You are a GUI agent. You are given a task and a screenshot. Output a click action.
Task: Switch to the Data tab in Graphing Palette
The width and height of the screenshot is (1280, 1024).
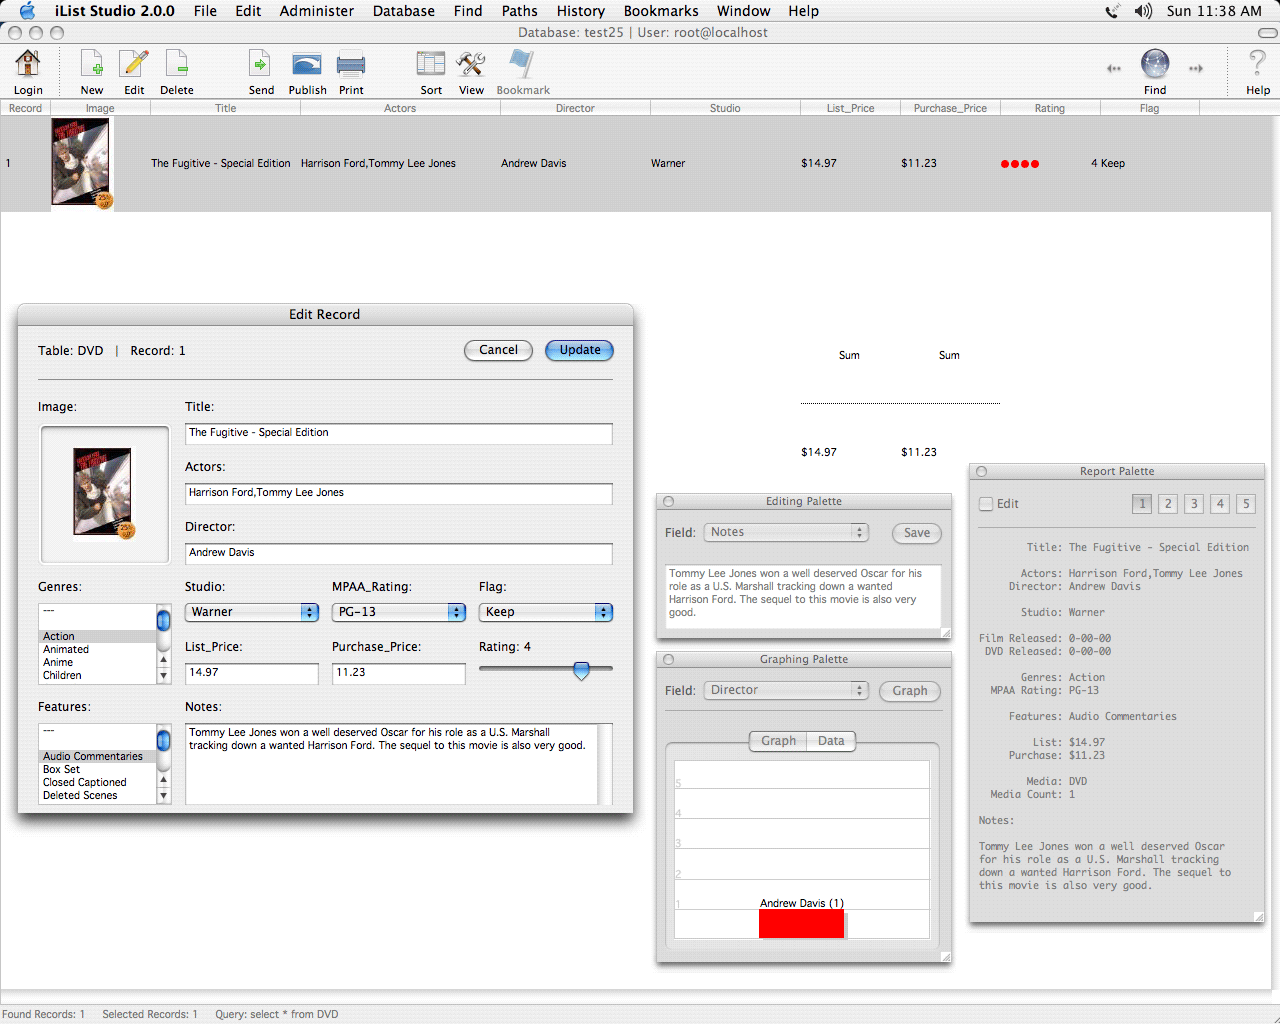831,741
